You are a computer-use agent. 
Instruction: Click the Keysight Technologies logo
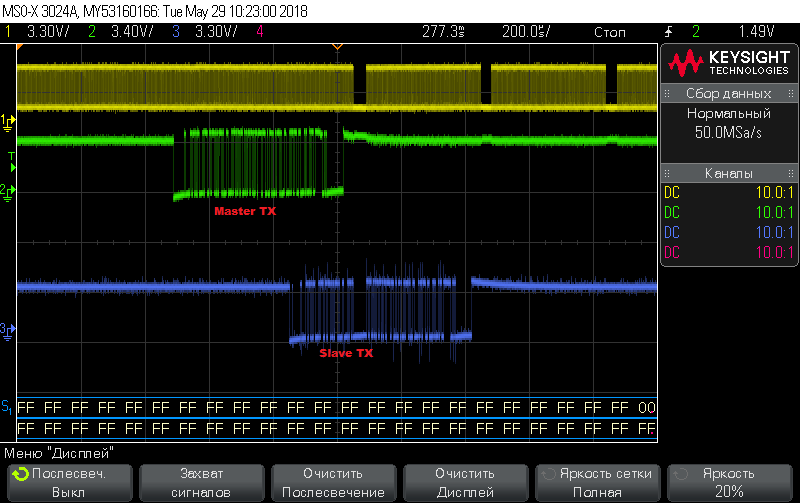click(x=727, y=64)
